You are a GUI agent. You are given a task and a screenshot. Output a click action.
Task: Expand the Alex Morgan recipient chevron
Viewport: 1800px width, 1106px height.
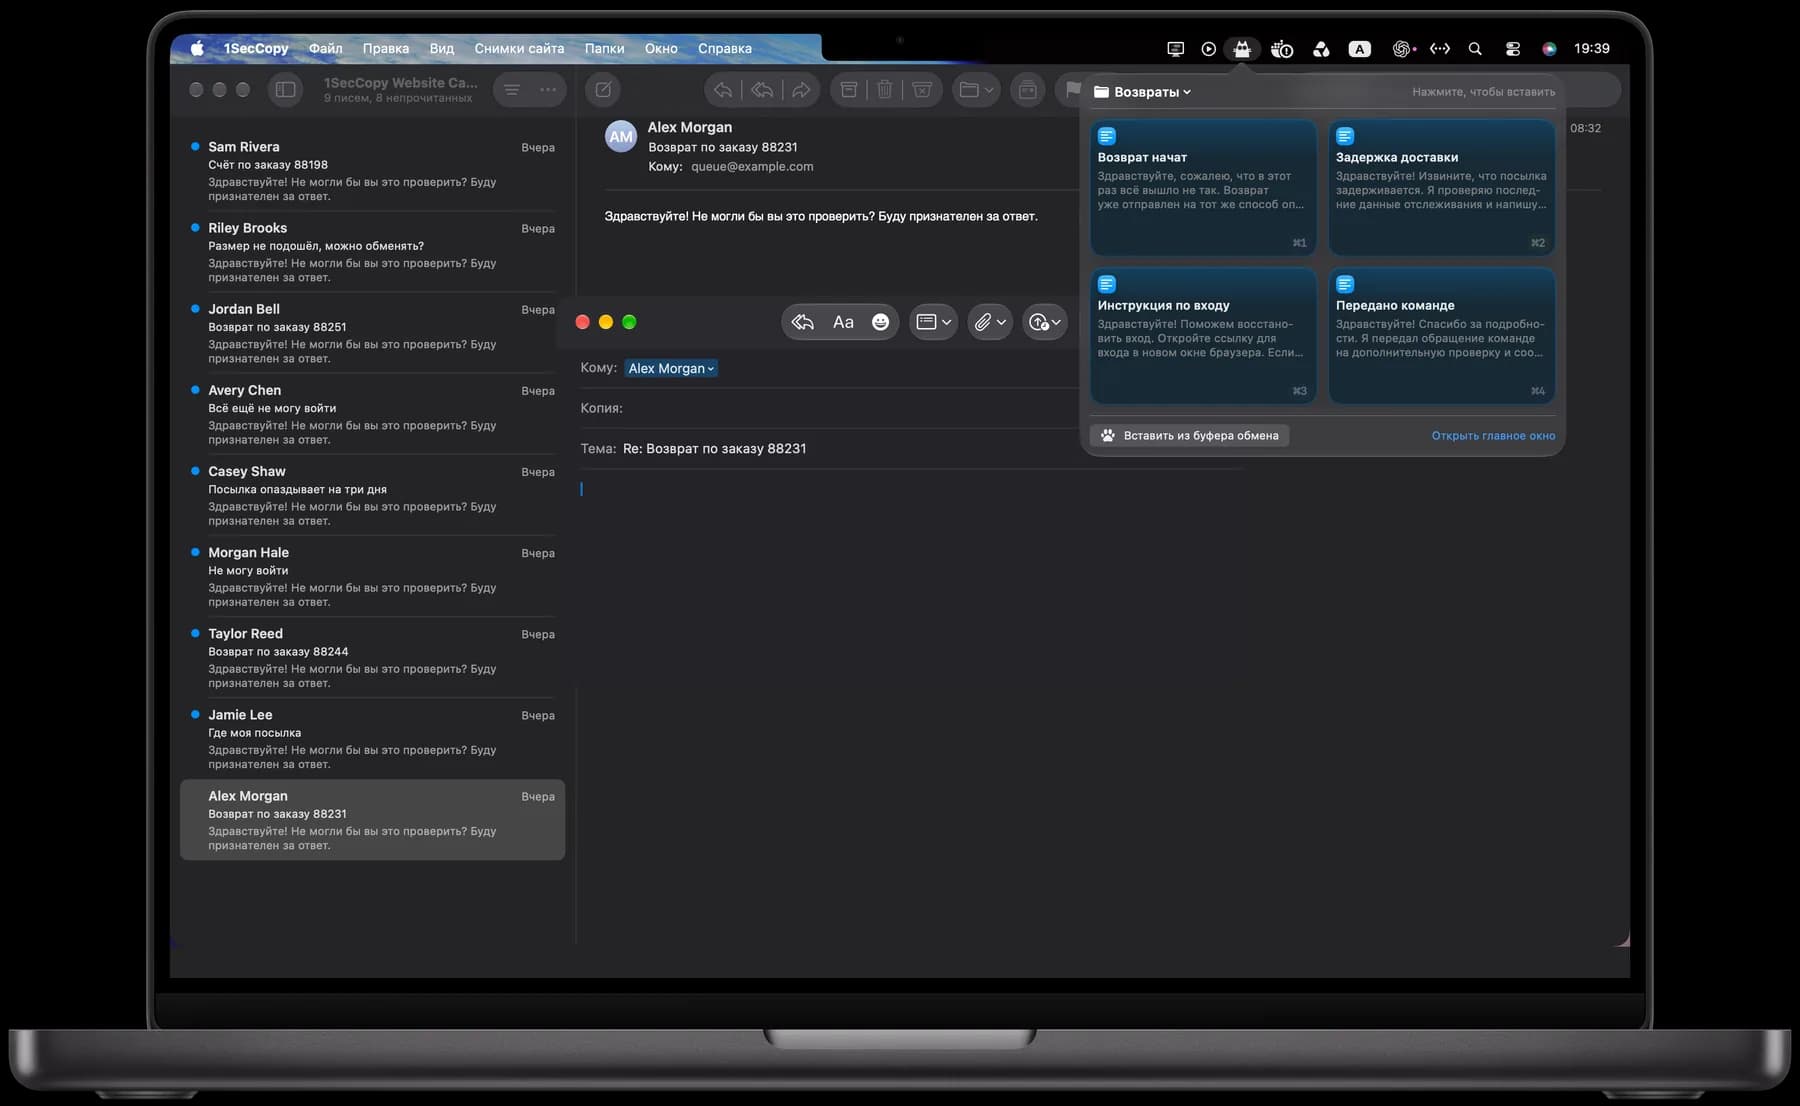(x=711, y=369)
